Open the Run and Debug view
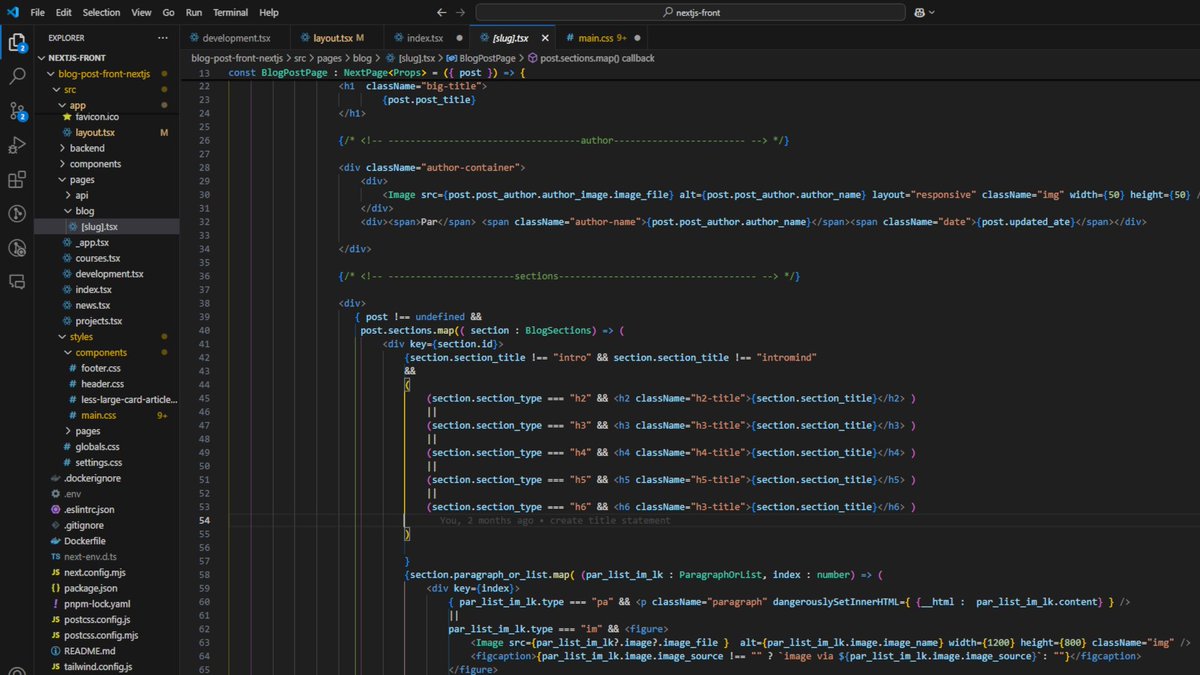The height and width of the screenshot is (675, 1200). tap(17, 145)
